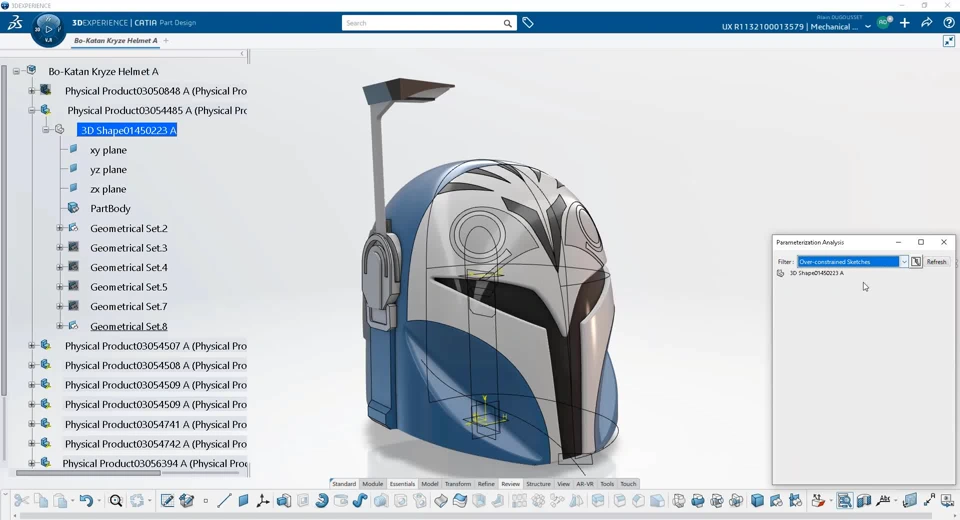The image size is (960, 520).
Task: Click the text annotation Abc icon
Action: click(x=883, y=501)
